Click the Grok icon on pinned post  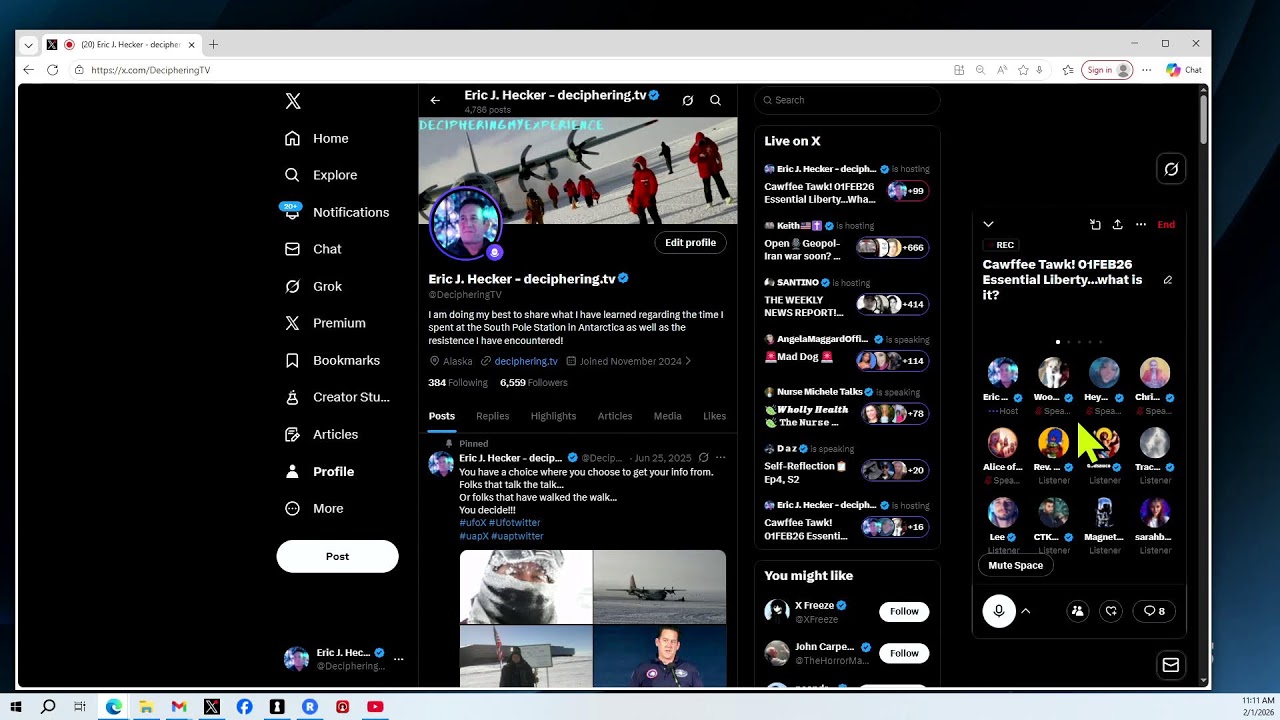(x=703, y=458)
